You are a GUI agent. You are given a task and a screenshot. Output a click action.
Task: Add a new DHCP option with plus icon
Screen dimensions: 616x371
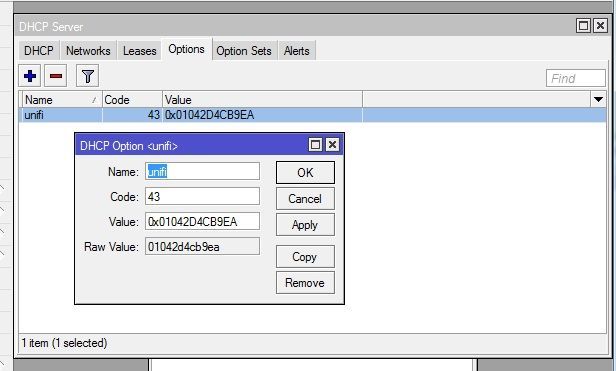coord(30,76)
